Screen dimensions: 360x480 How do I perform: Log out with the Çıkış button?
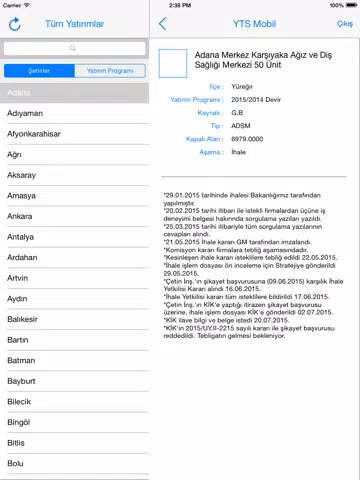(x=345, y=24)
